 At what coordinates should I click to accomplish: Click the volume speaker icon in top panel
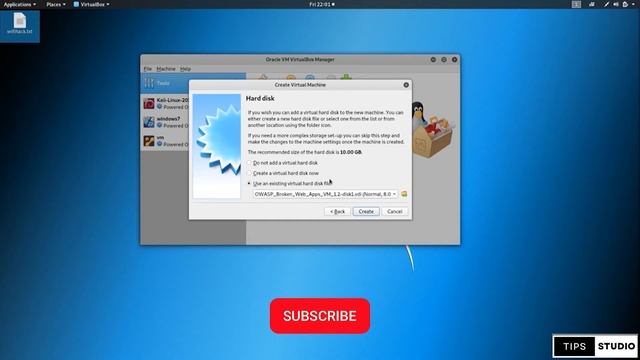616,4
